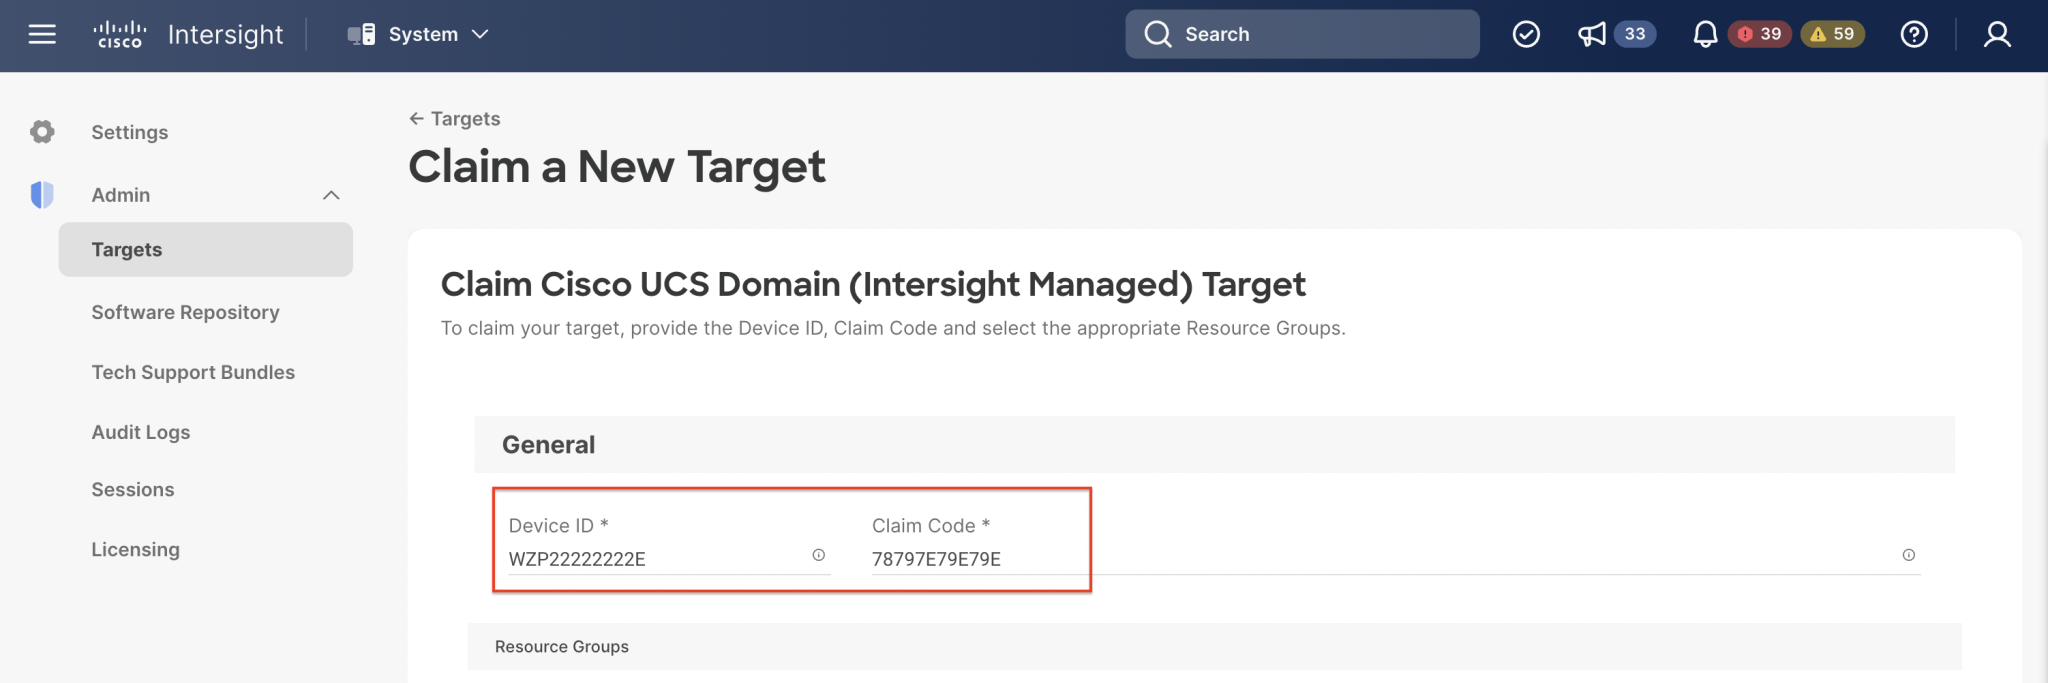This screenshot has width=2048, height=683.
Task: Open the Help question mark icon
Action: point(1914,34)
